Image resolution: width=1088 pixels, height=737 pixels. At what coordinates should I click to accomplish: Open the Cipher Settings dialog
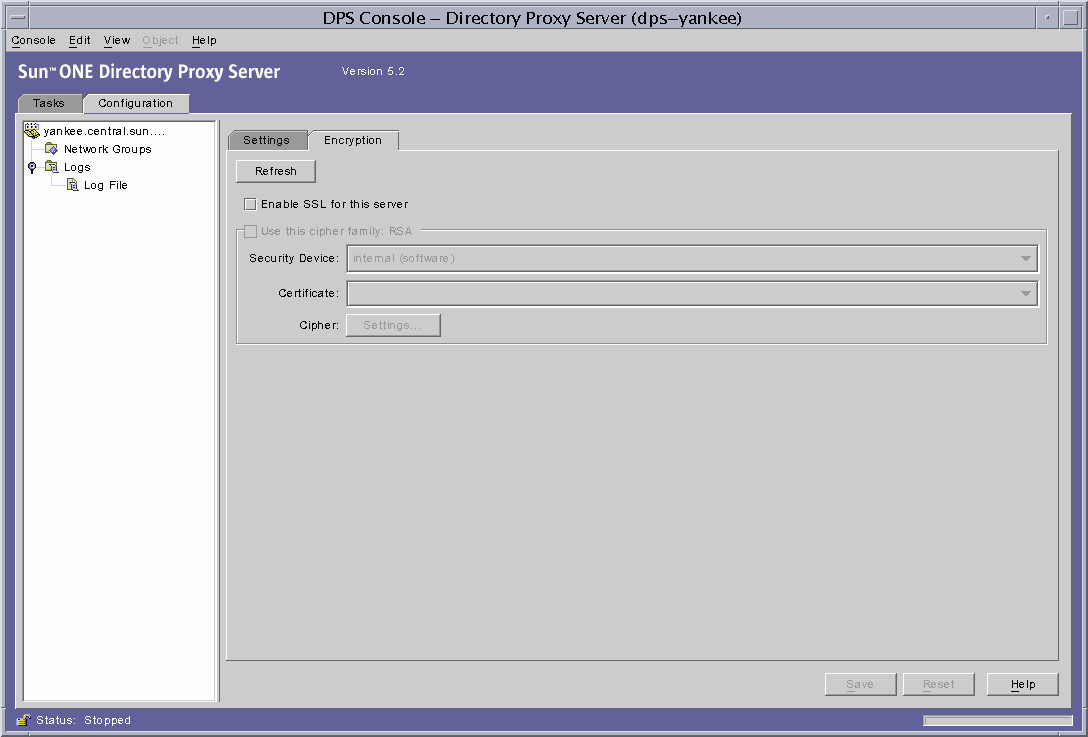(392, 324)
